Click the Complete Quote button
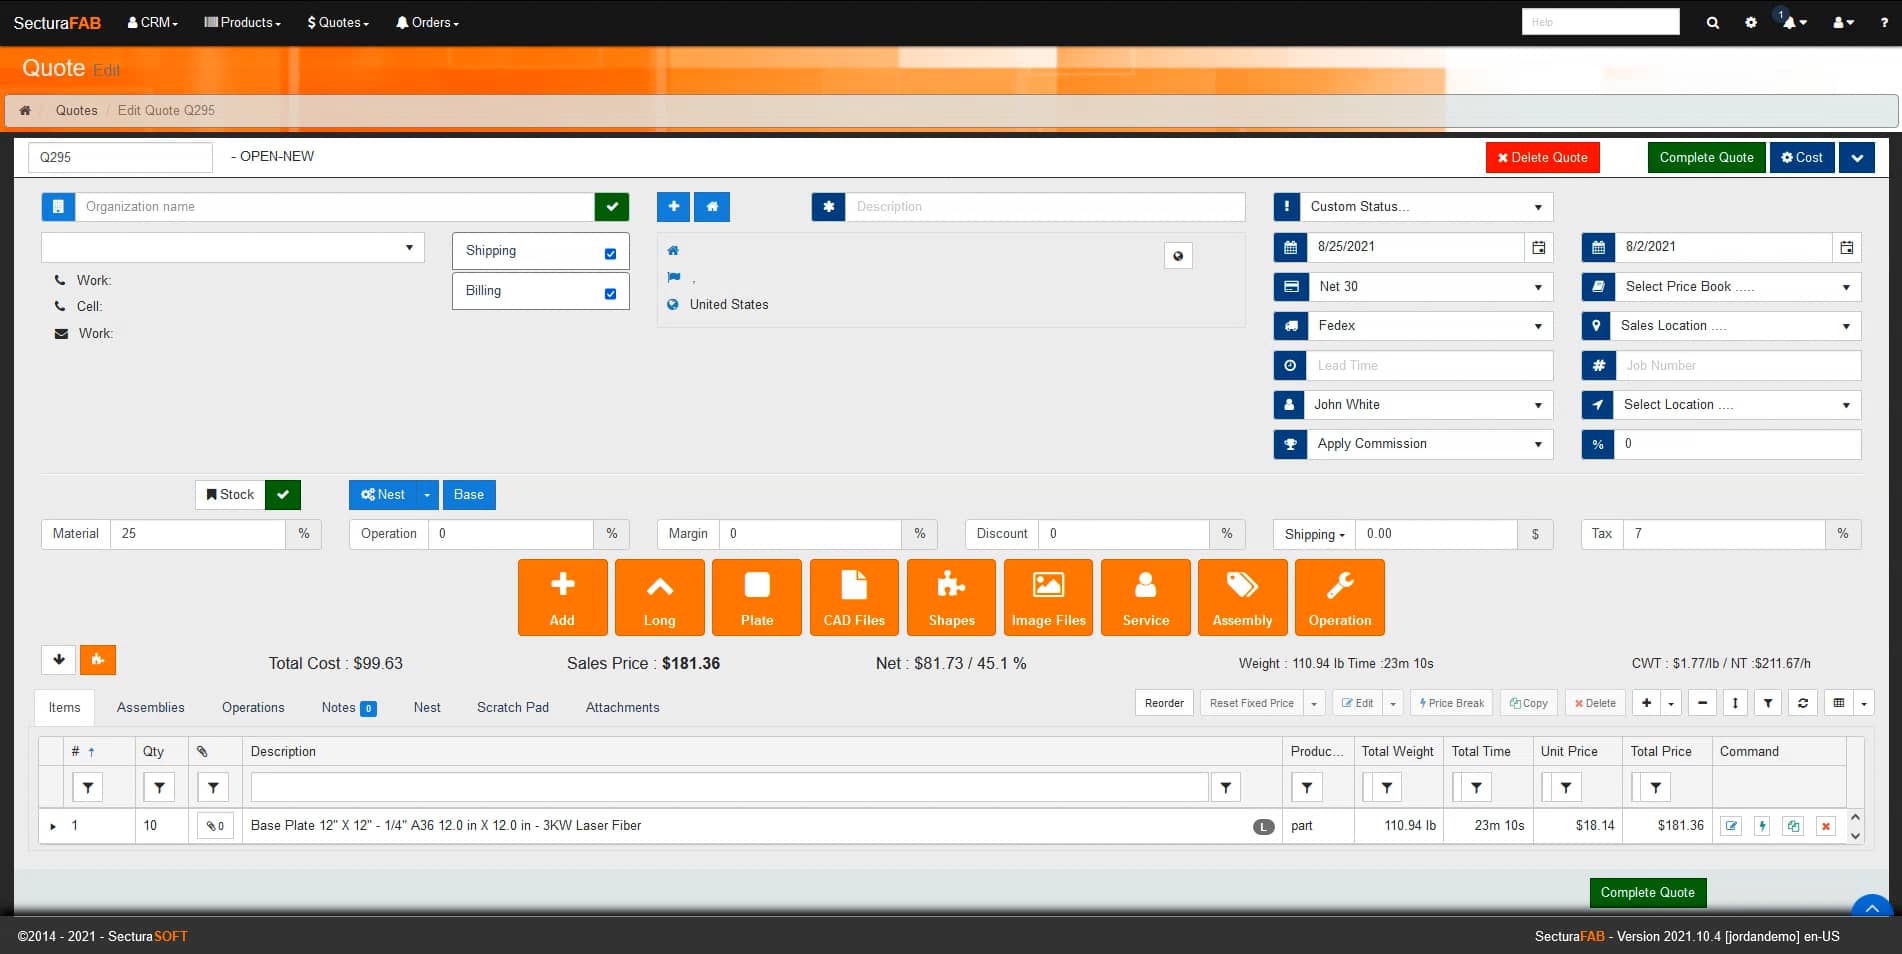 pyautogui.click(x=1706, y=157)
